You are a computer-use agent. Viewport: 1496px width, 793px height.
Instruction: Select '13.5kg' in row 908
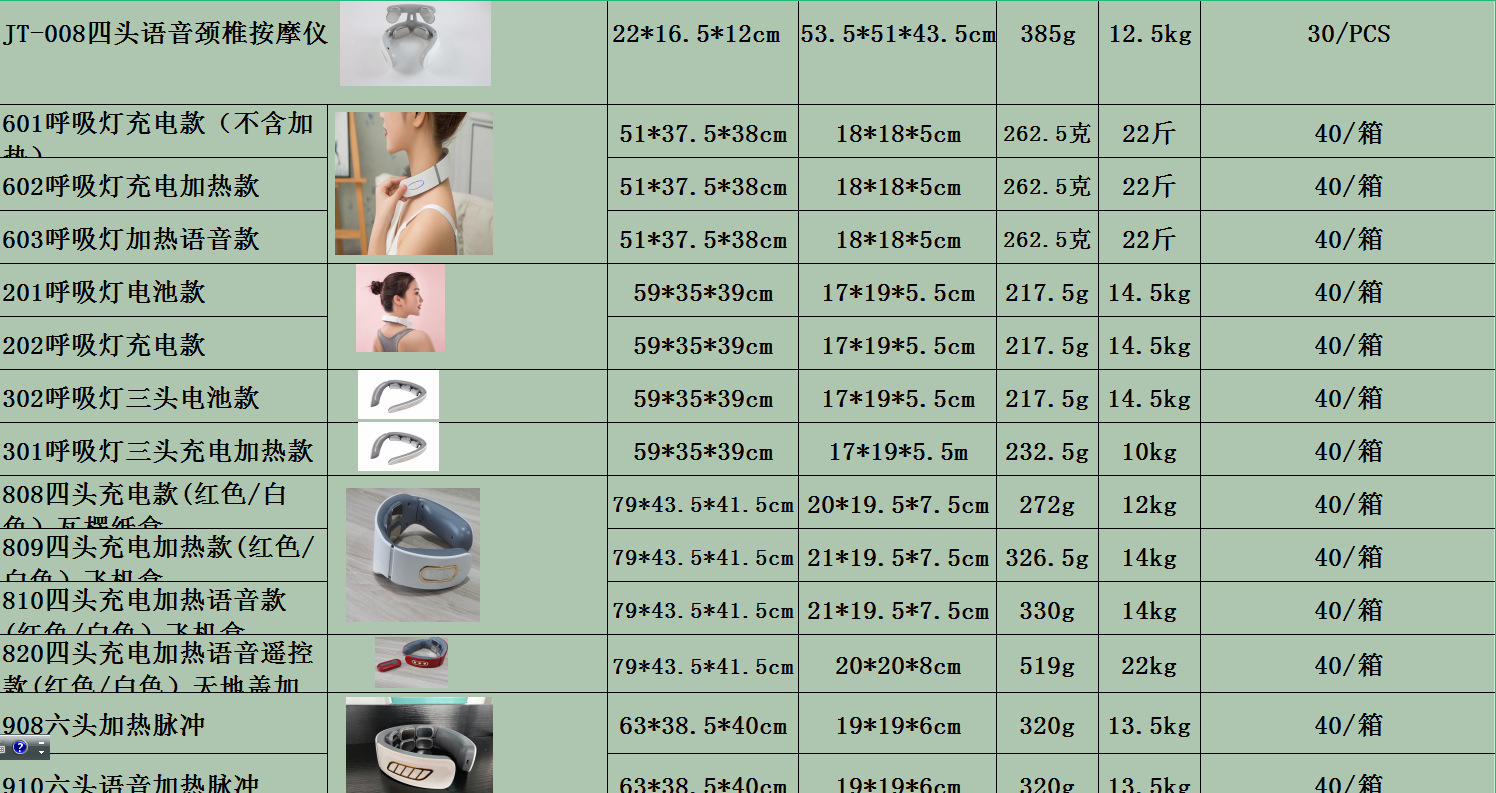pos(1150,723)
